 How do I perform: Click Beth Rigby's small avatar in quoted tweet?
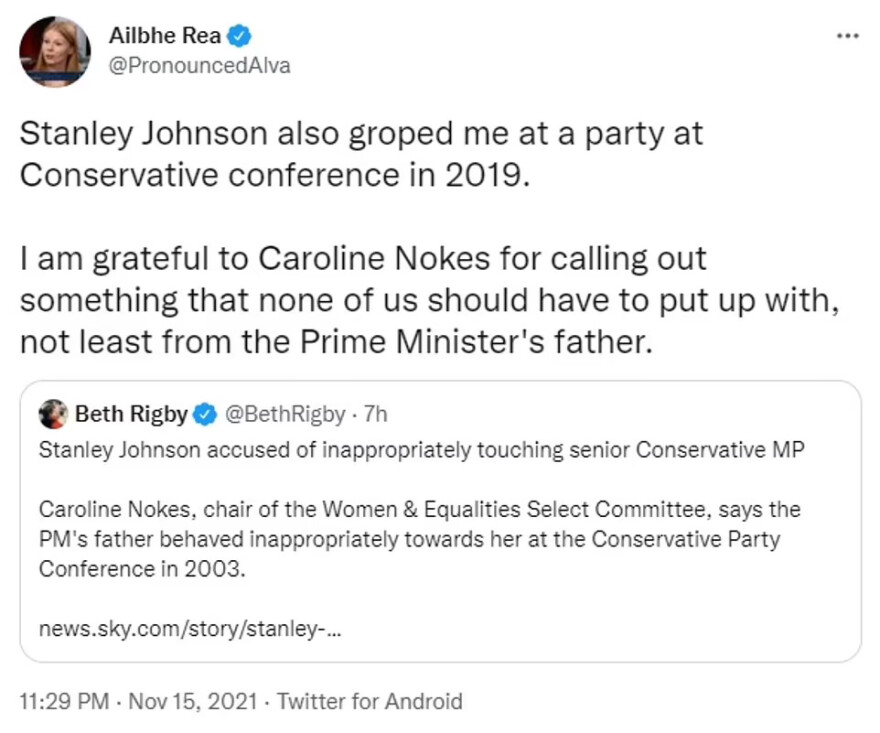click(x=53, y=413)
